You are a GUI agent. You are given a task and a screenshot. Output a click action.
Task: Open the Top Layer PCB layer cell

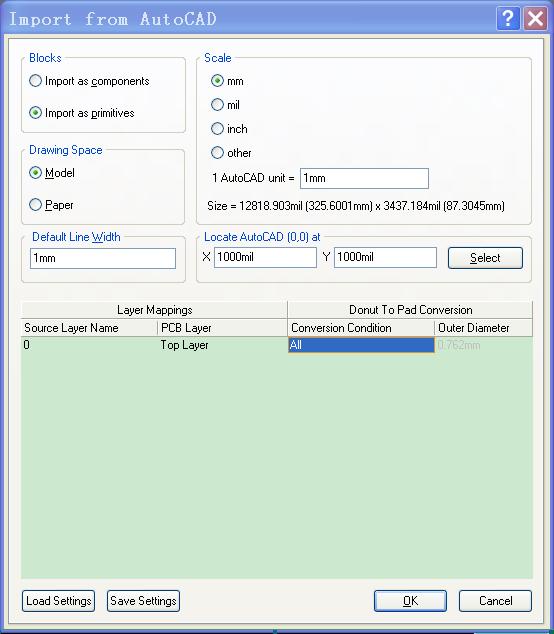222,345
